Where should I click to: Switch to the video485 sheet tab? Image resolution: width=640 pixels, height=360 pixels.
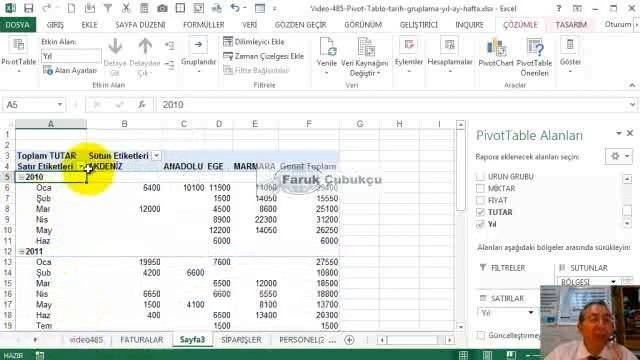click(x=86, y=340)
